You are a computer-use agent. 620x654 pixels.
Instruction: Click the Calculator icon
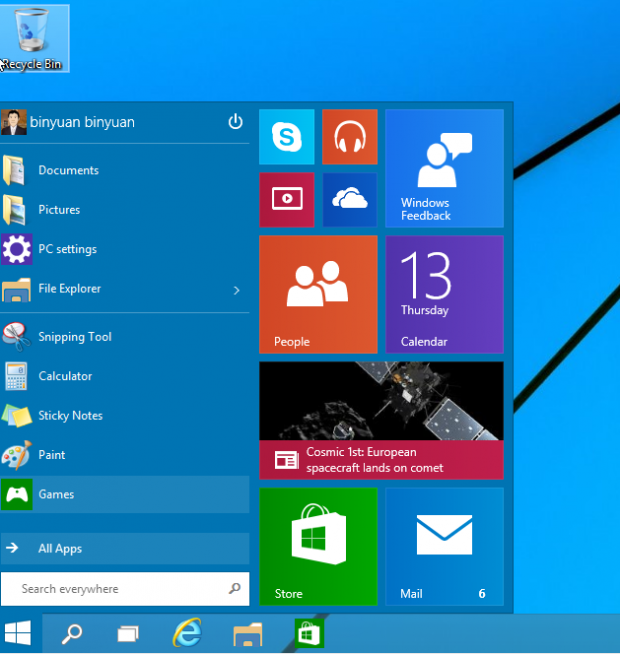tap(16, 376)
